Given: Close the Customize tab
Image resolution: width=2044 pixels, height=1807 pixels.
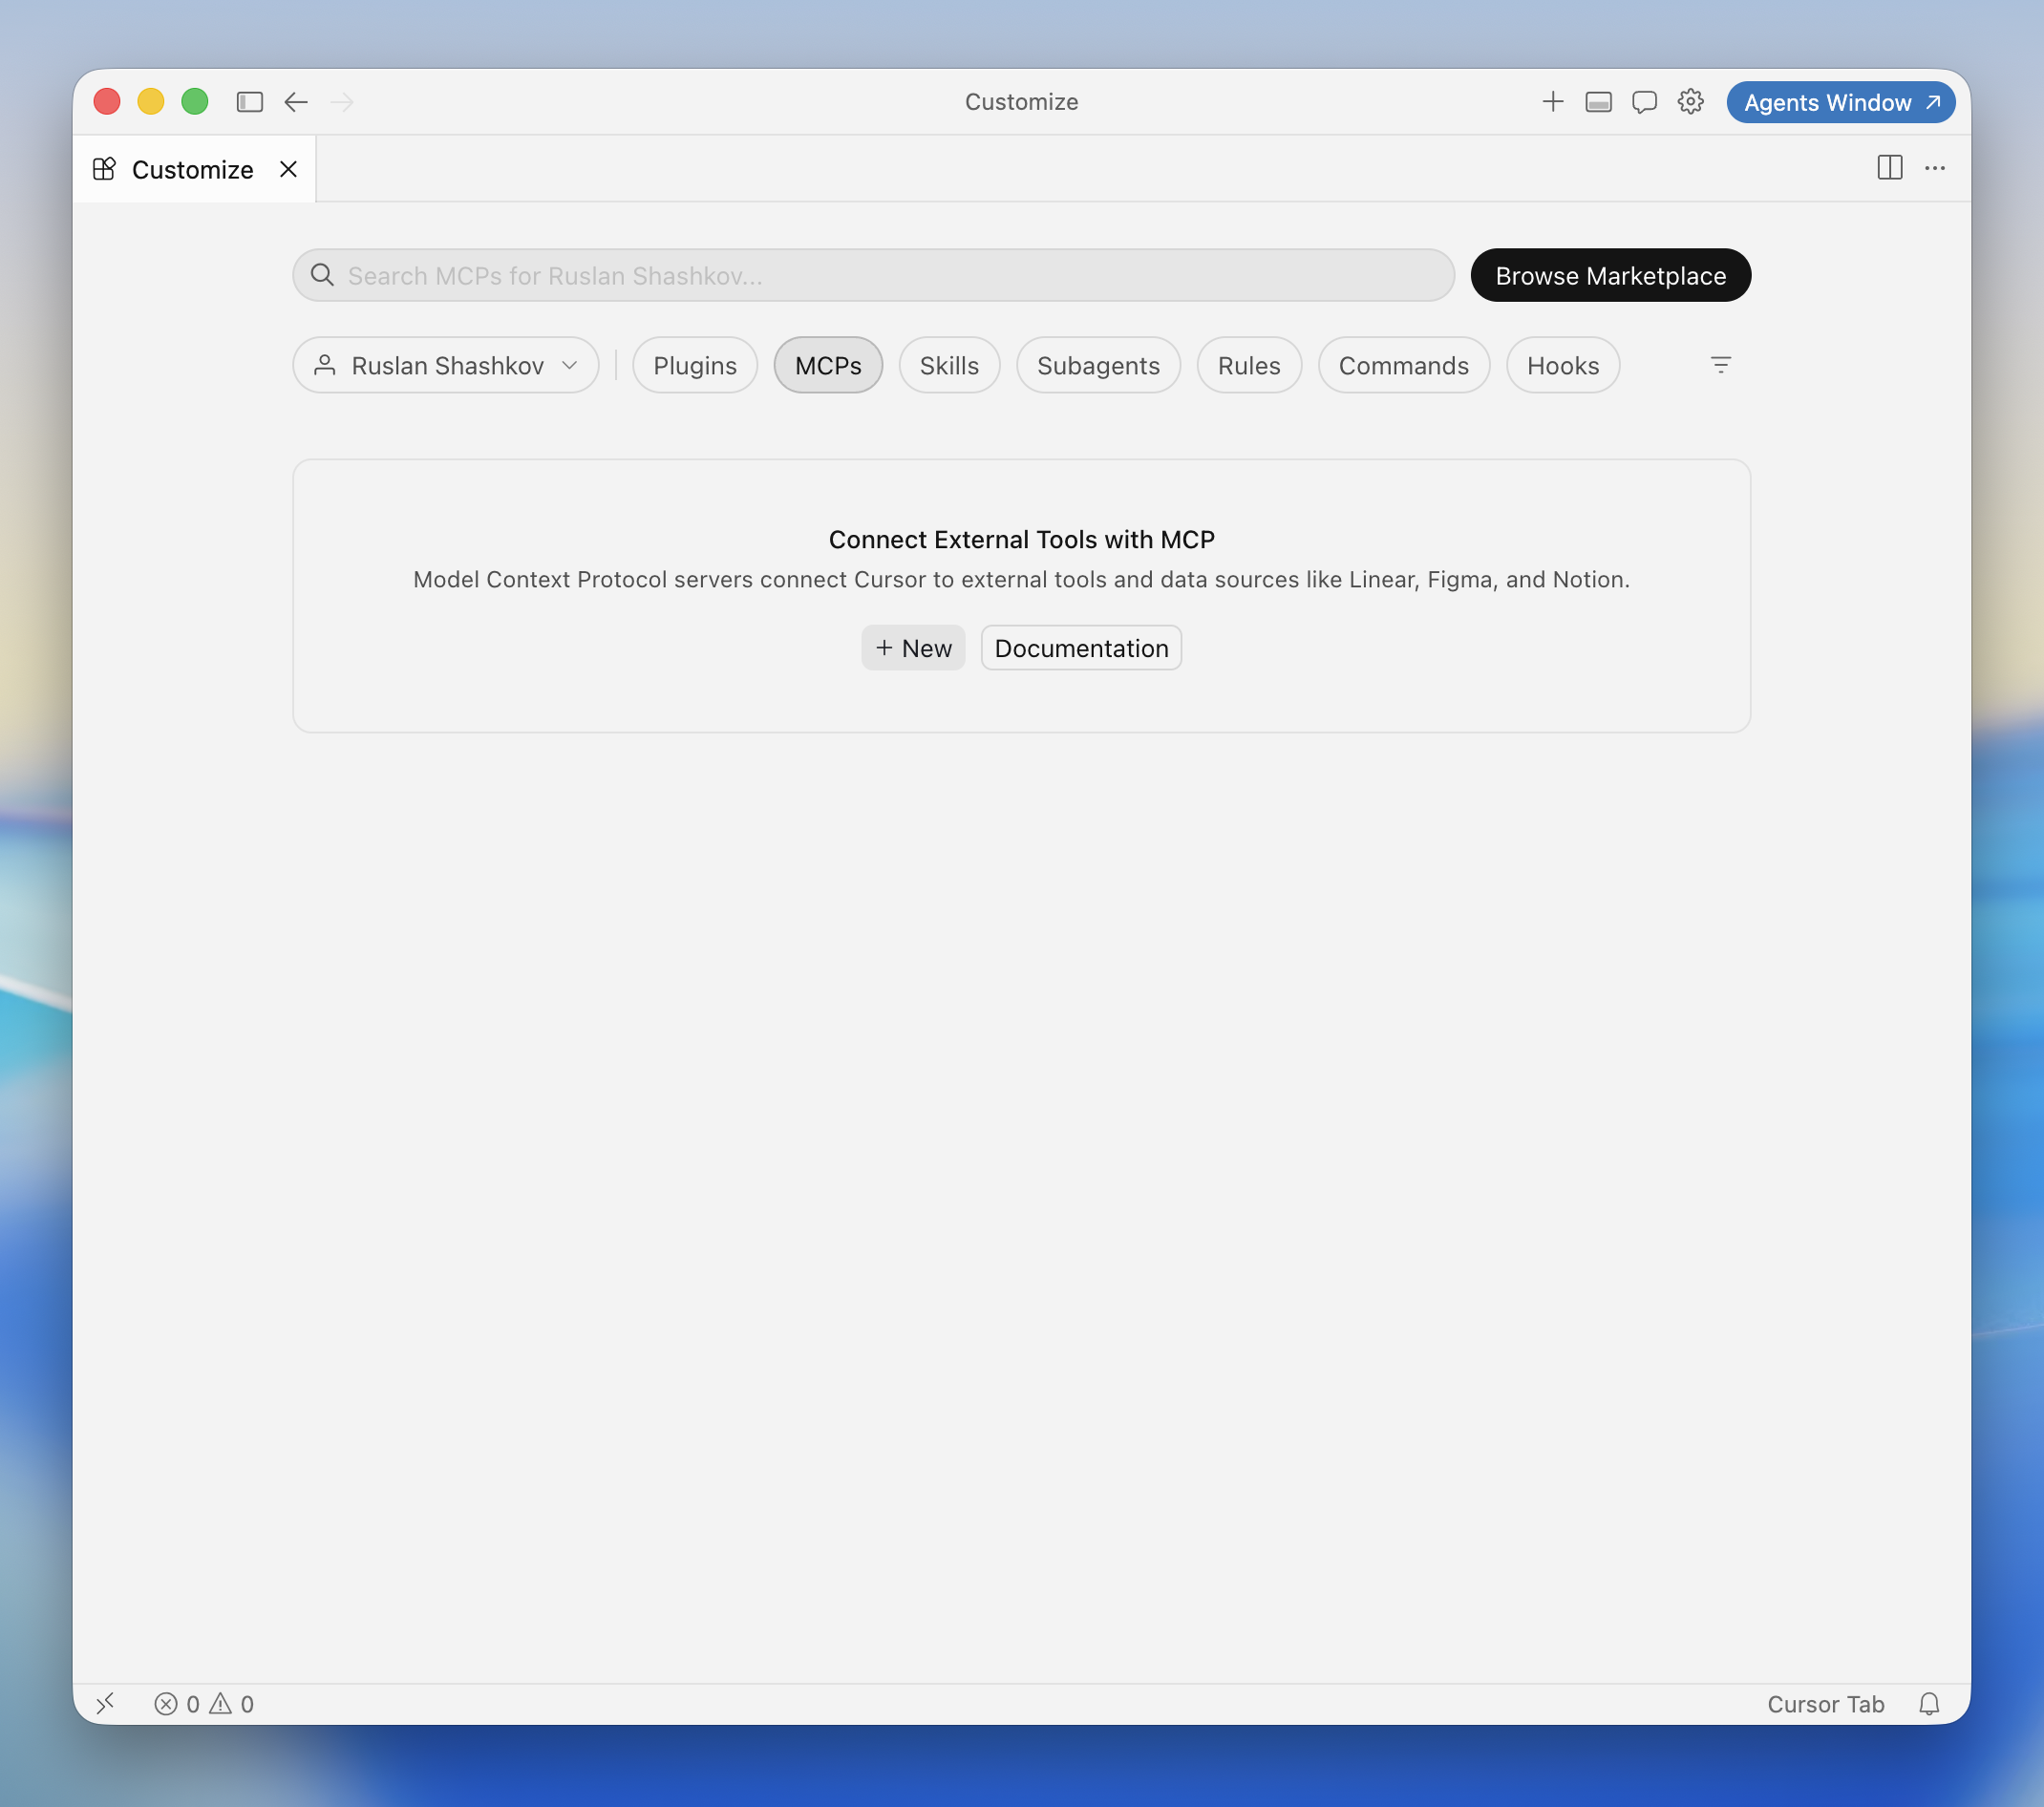Looking at the screenshot, I should (x=288, y=169).
